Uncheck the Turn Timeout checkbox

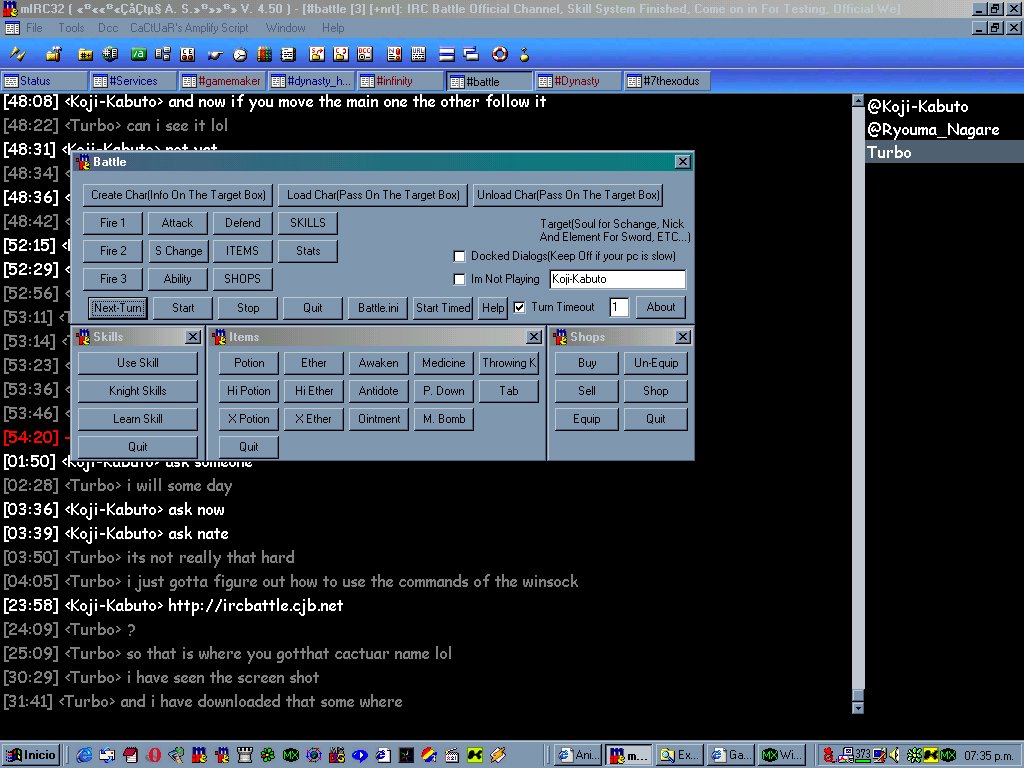(519, 307)
